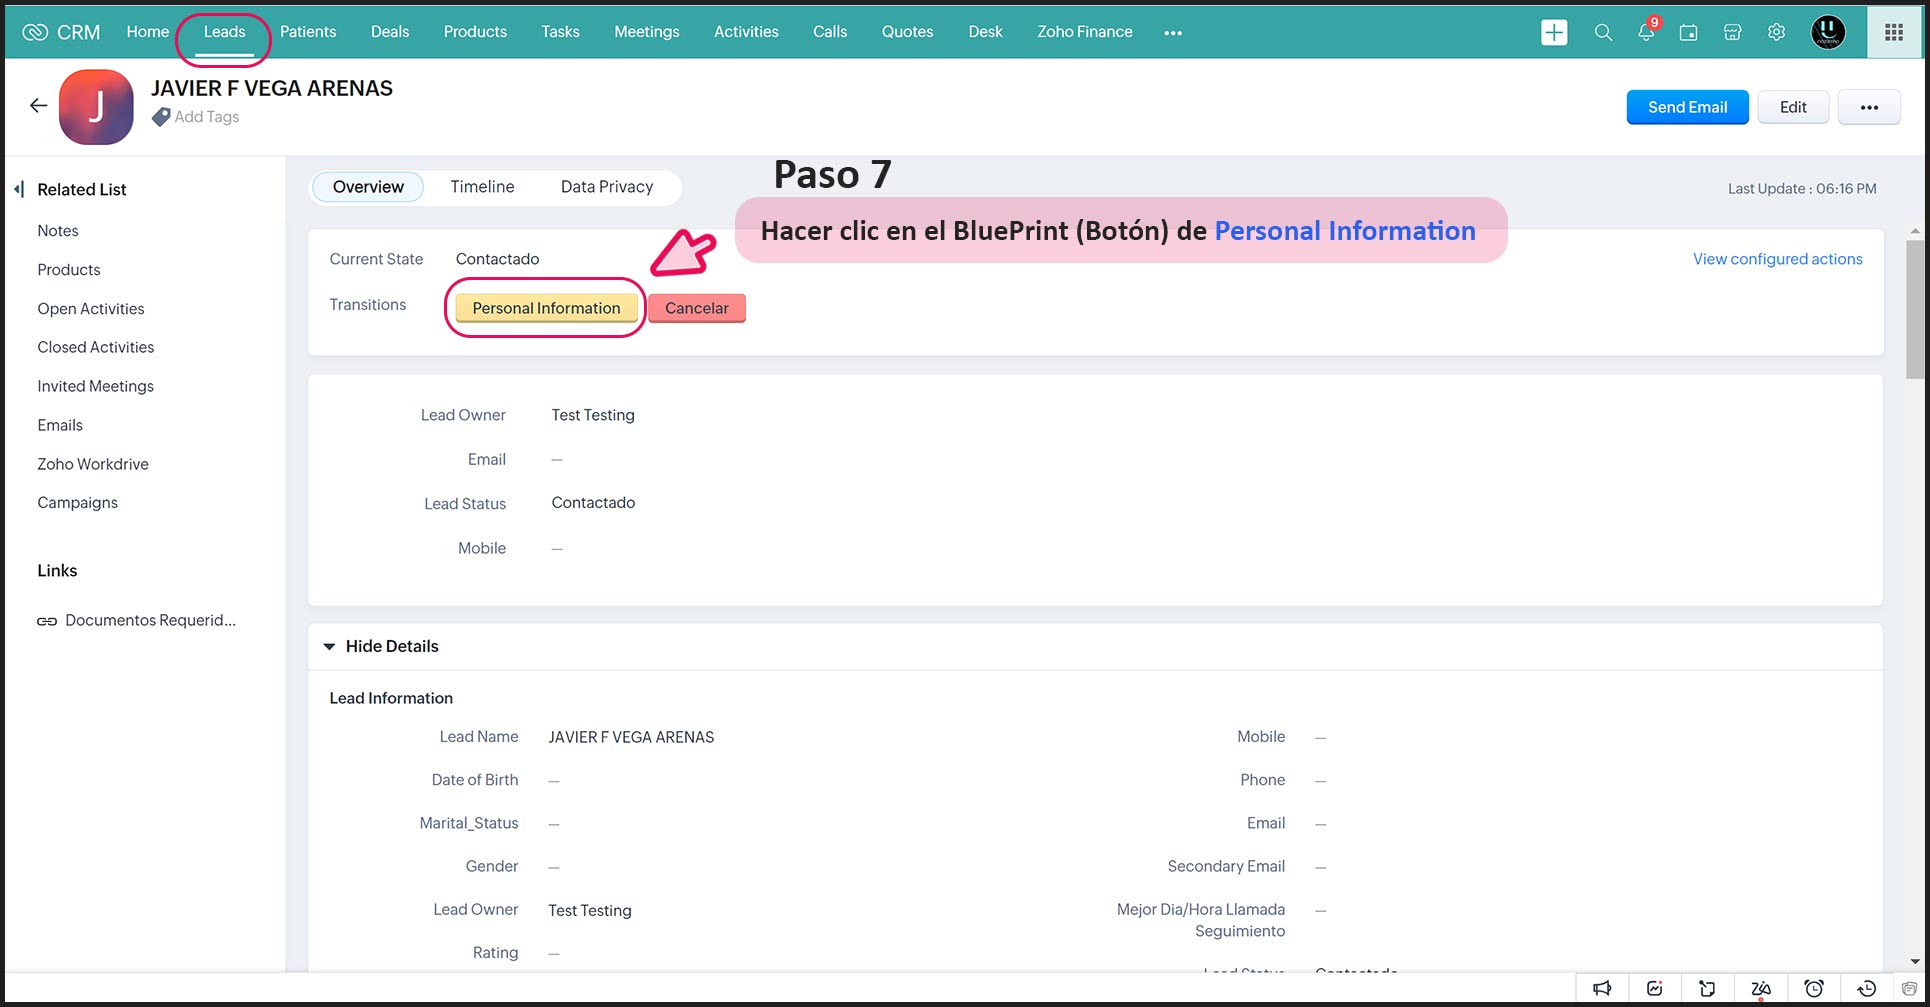Open the Deals module tab
This screenshot has width=1930, height=1007.
(389, 32)
